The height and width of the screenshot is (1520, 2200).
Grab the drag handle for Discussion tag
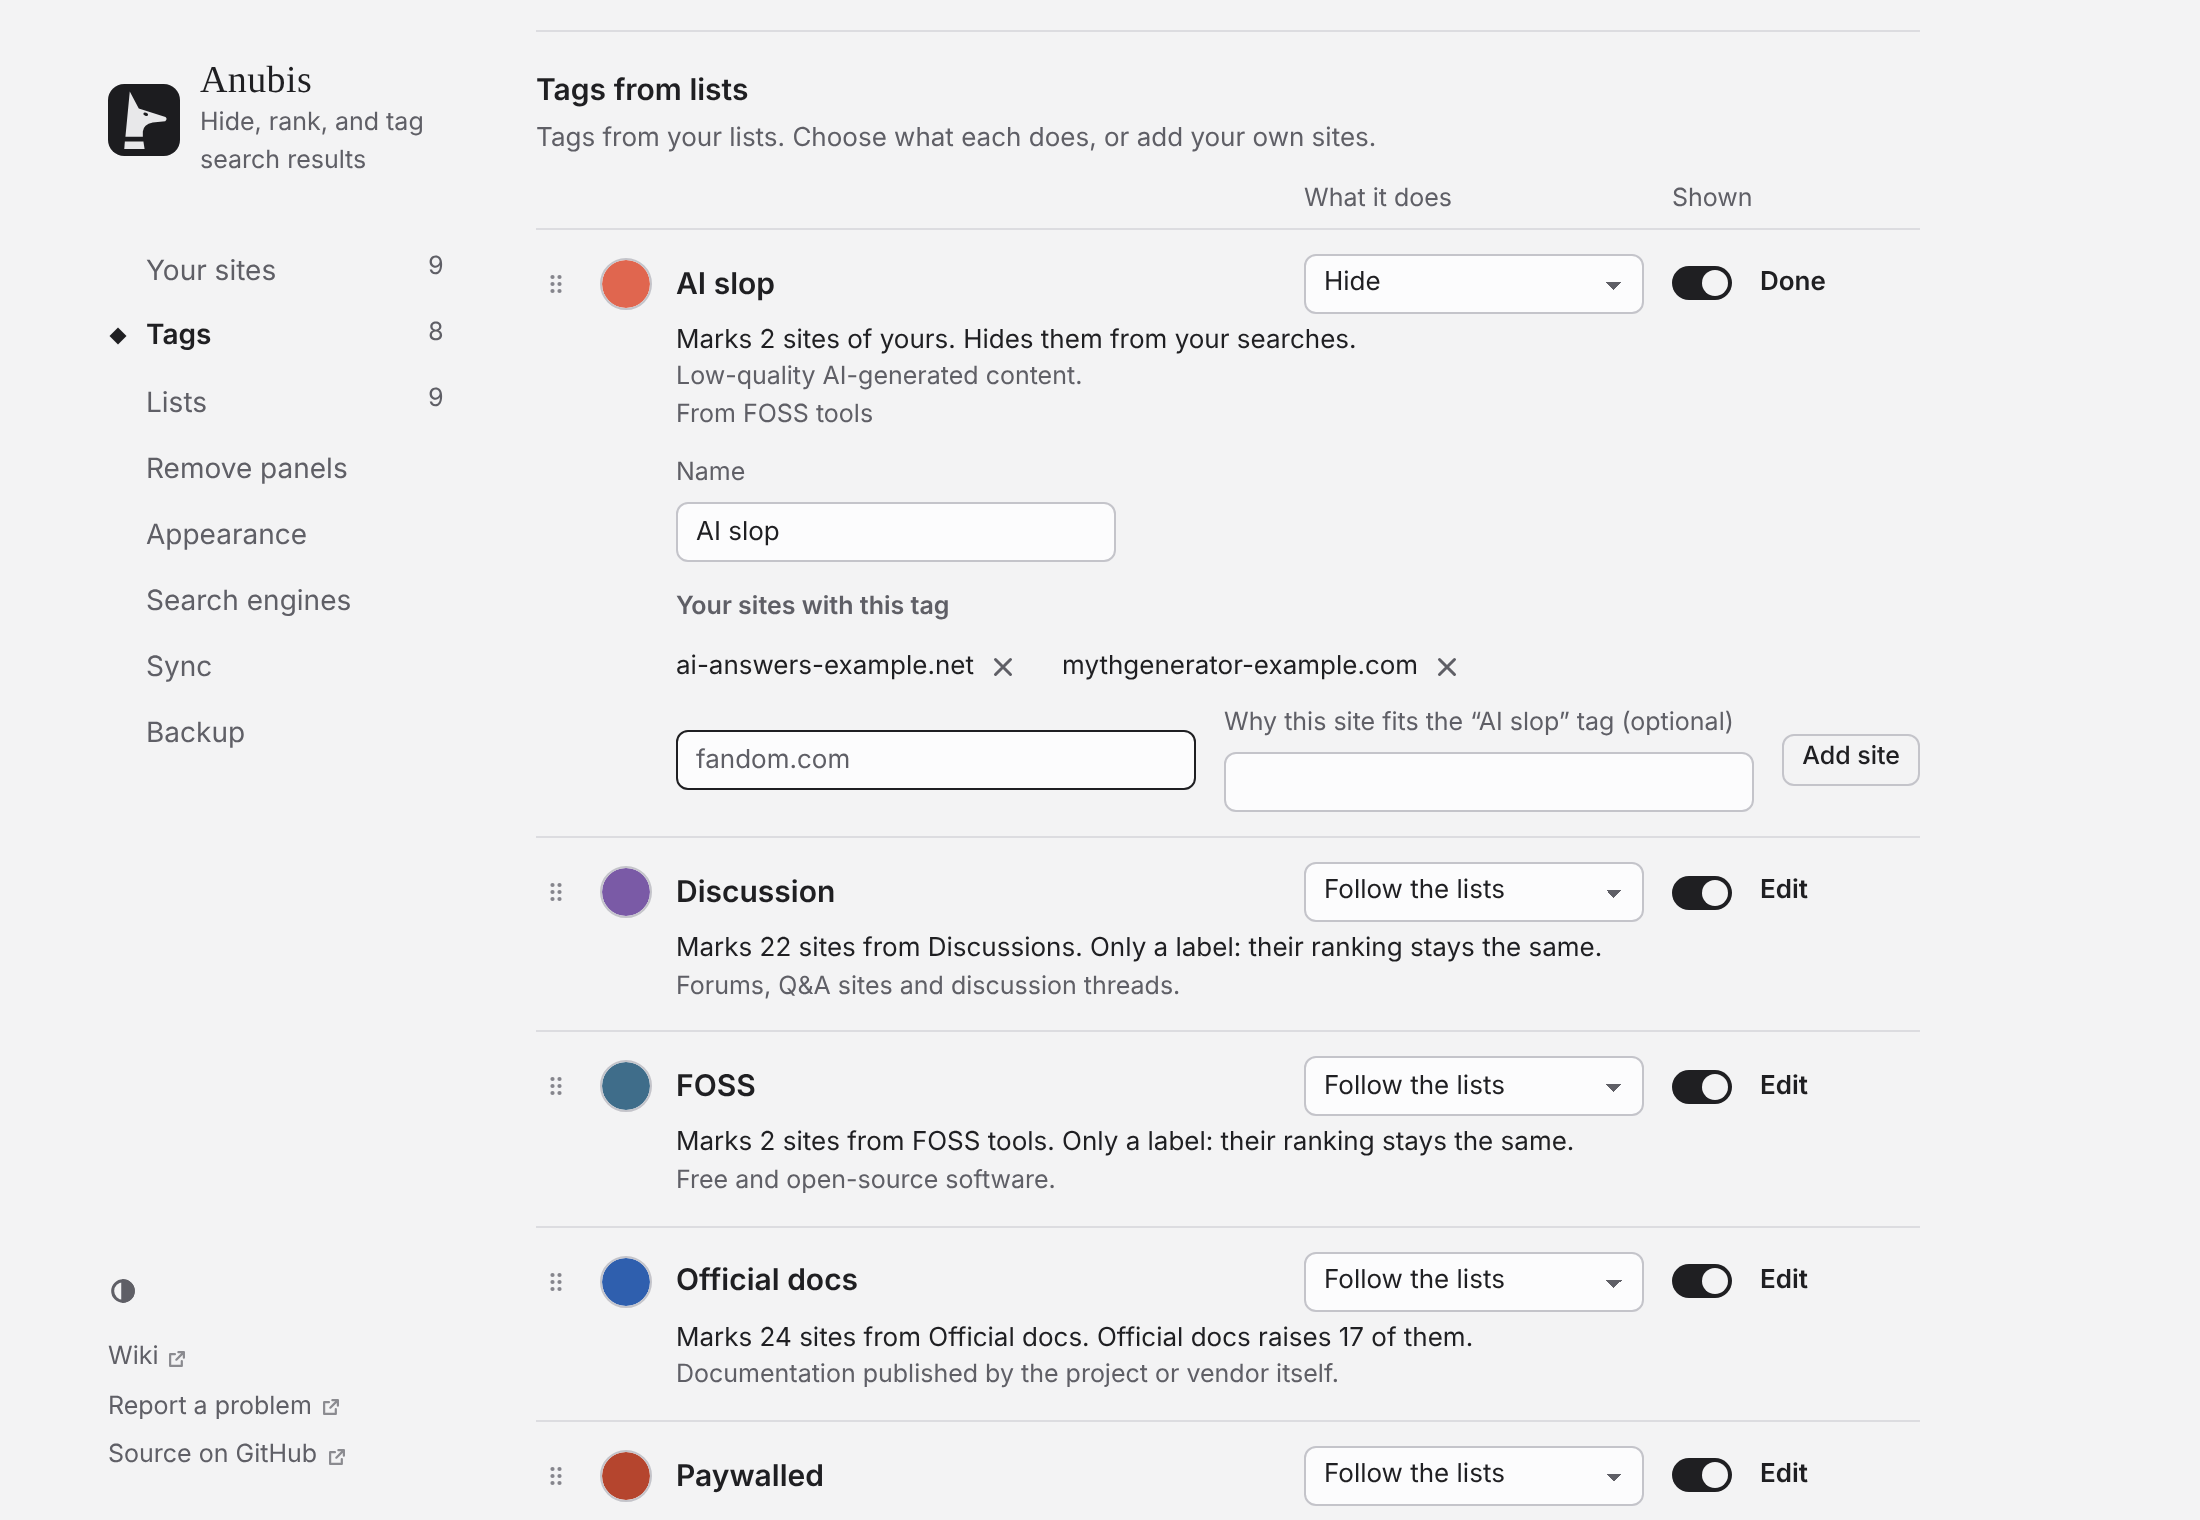point(556,892)
